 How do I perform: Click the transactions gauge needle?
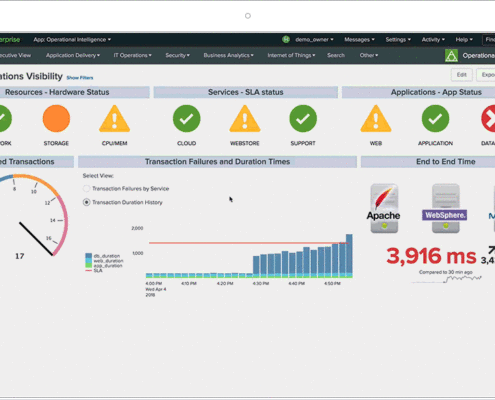(x=36, y=239)
